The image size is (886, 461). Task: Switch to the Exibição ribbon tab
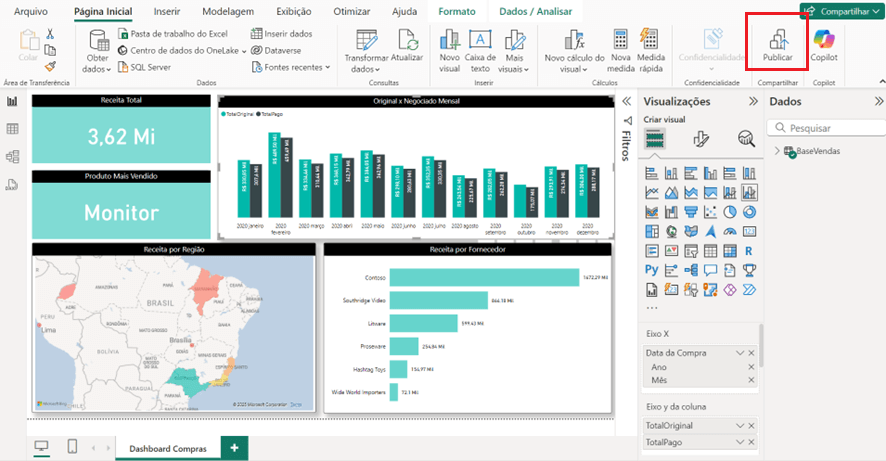pyautogui.click(x=294, y=11)
